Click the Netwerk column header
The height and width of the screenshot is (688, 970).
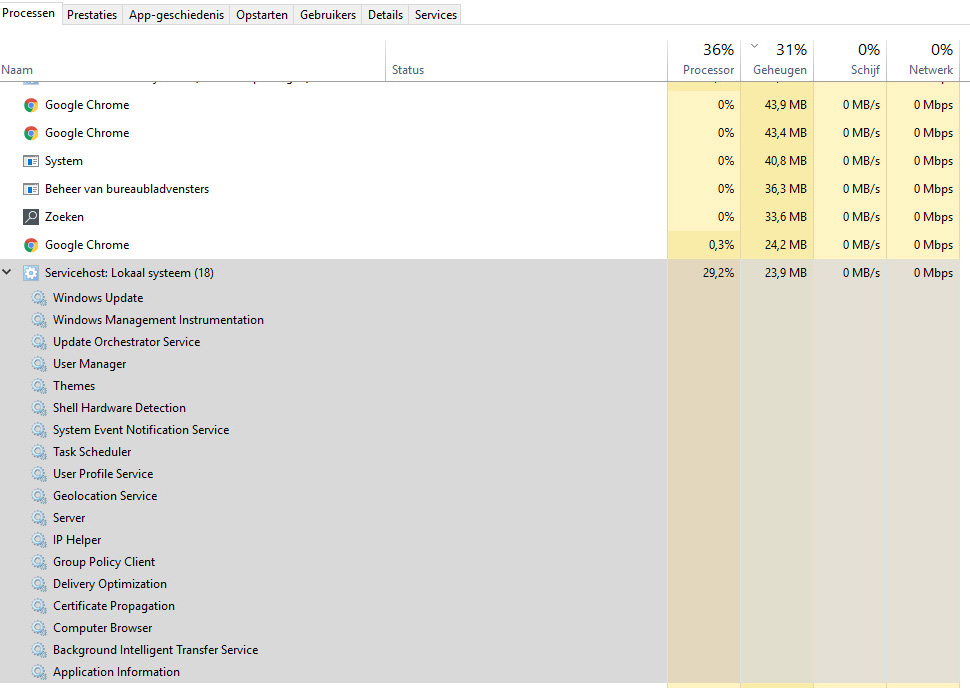[930, 70]
